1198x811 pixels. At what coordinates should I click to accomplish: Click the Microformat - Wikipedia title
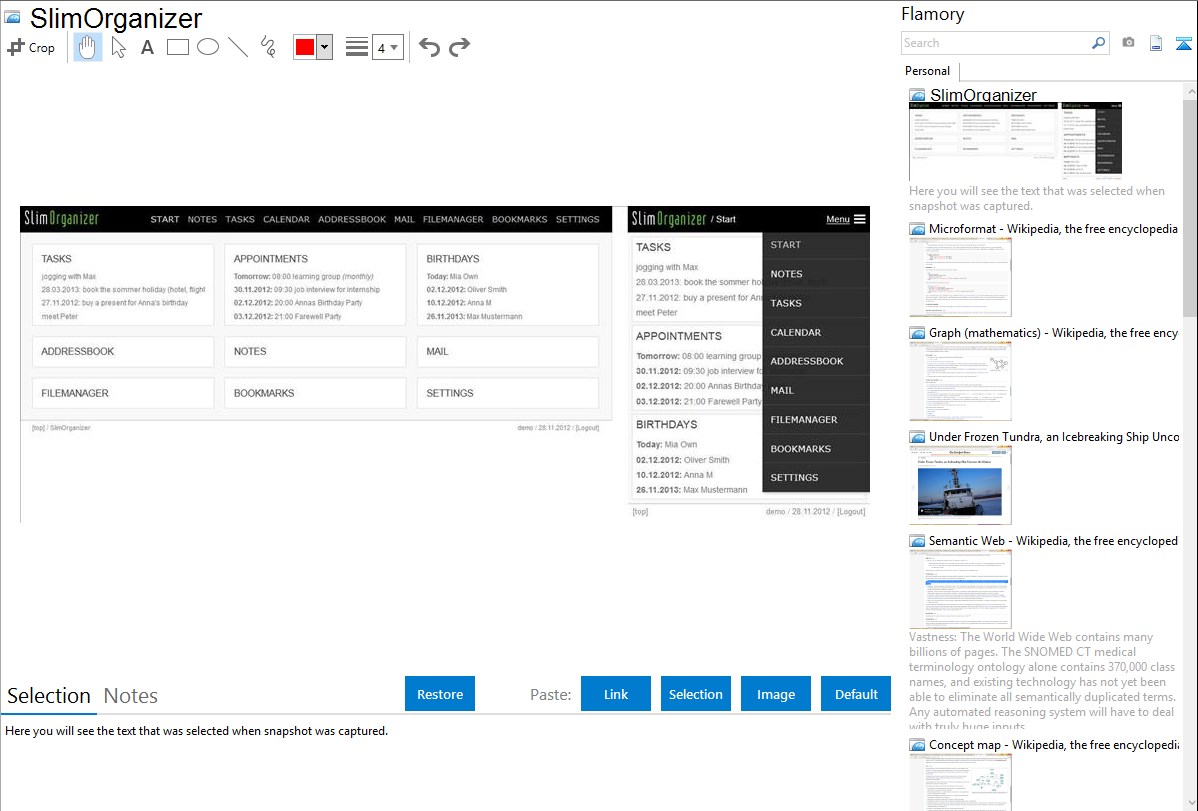pyautogui.click(x=1053, y=229)
